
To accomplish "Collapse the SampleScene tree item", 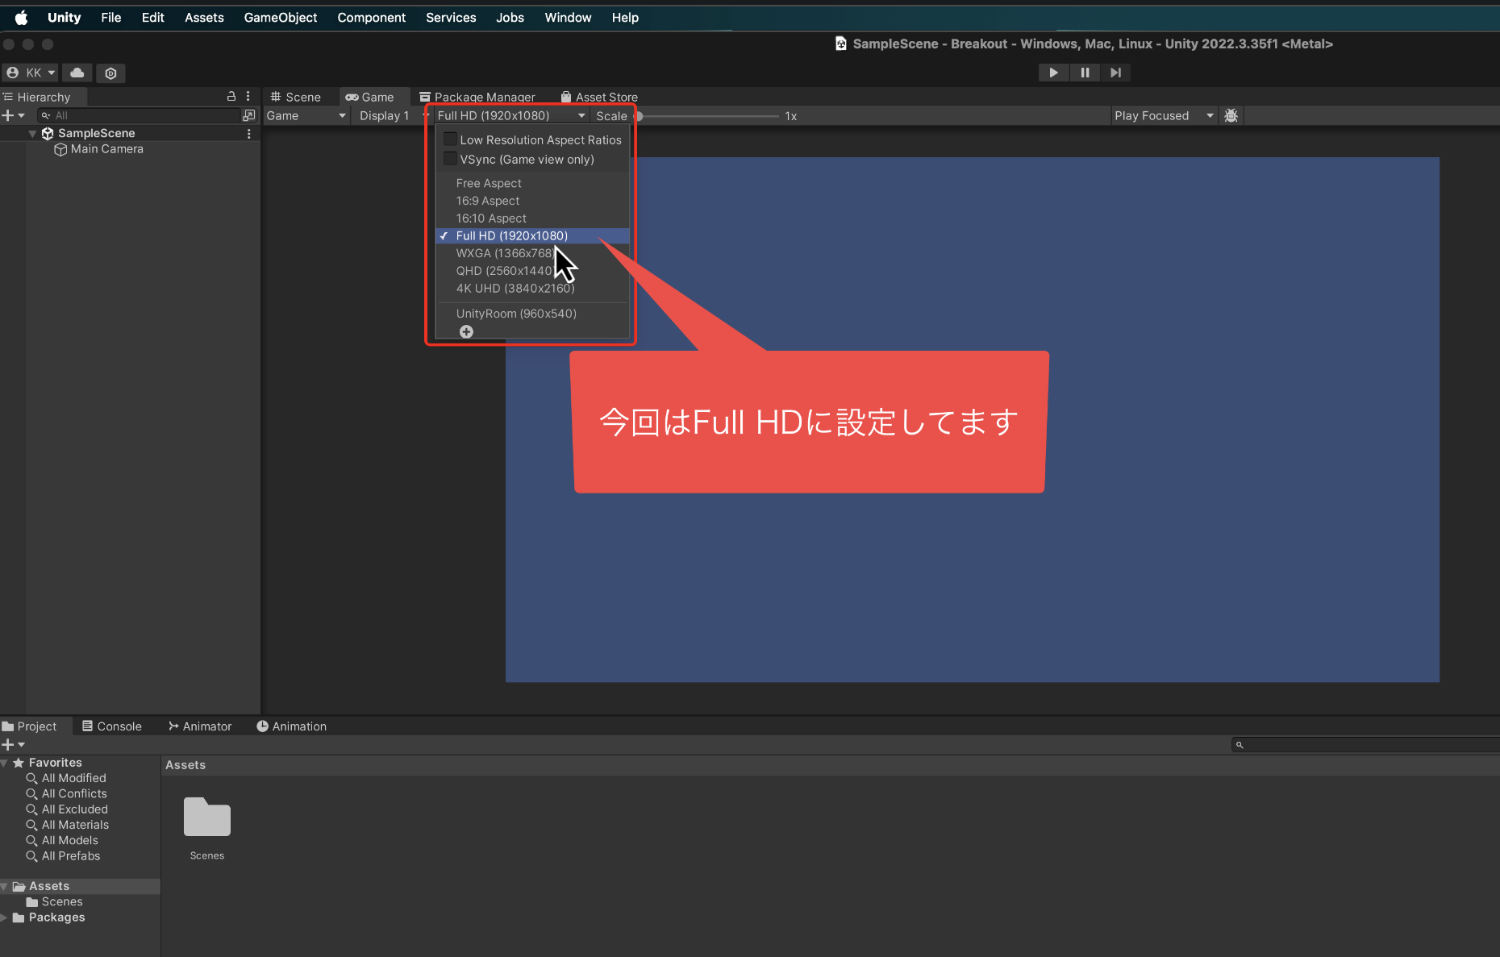I will coord(32,133).
